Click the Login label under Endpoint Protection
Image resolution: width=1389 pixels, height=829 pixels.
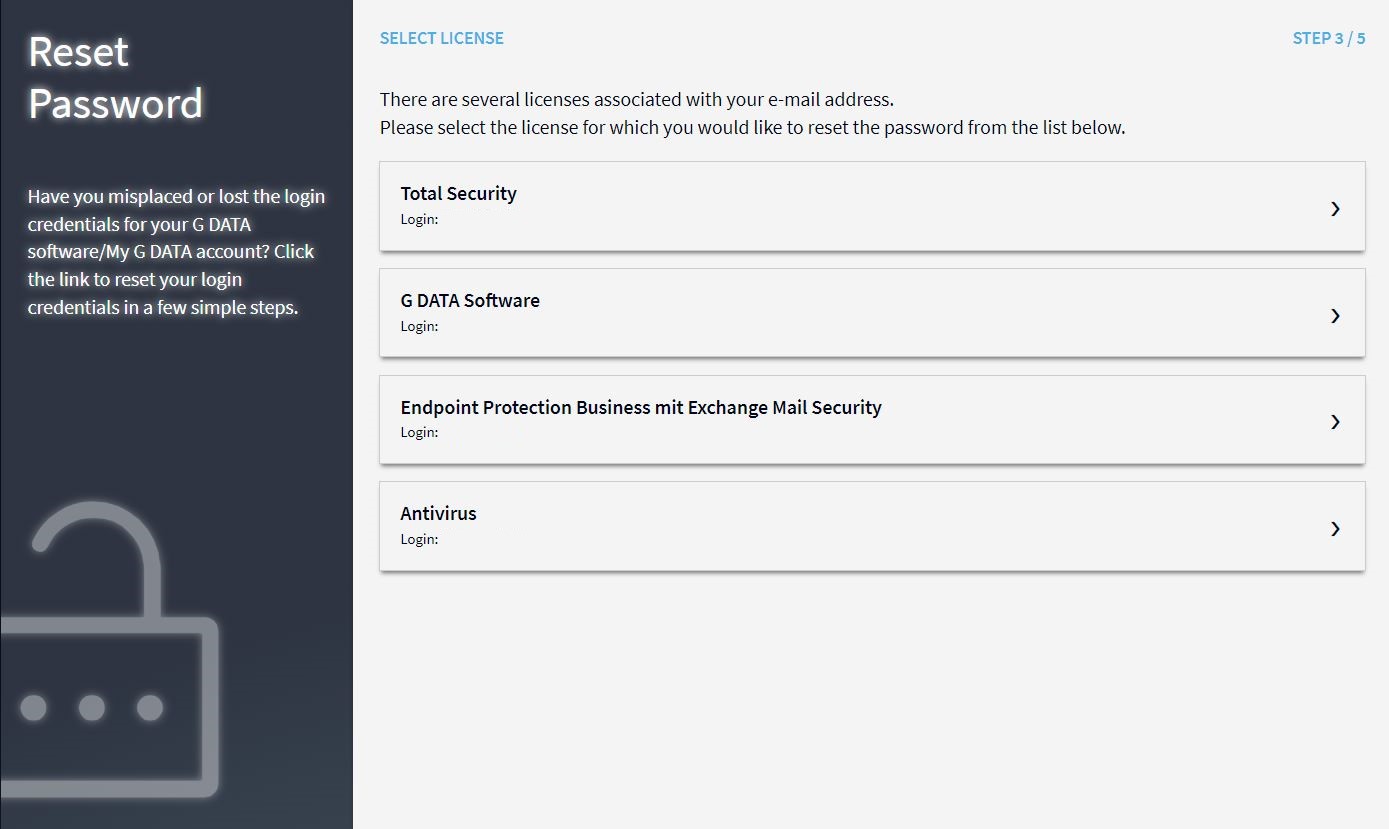(x=419, y=432)
